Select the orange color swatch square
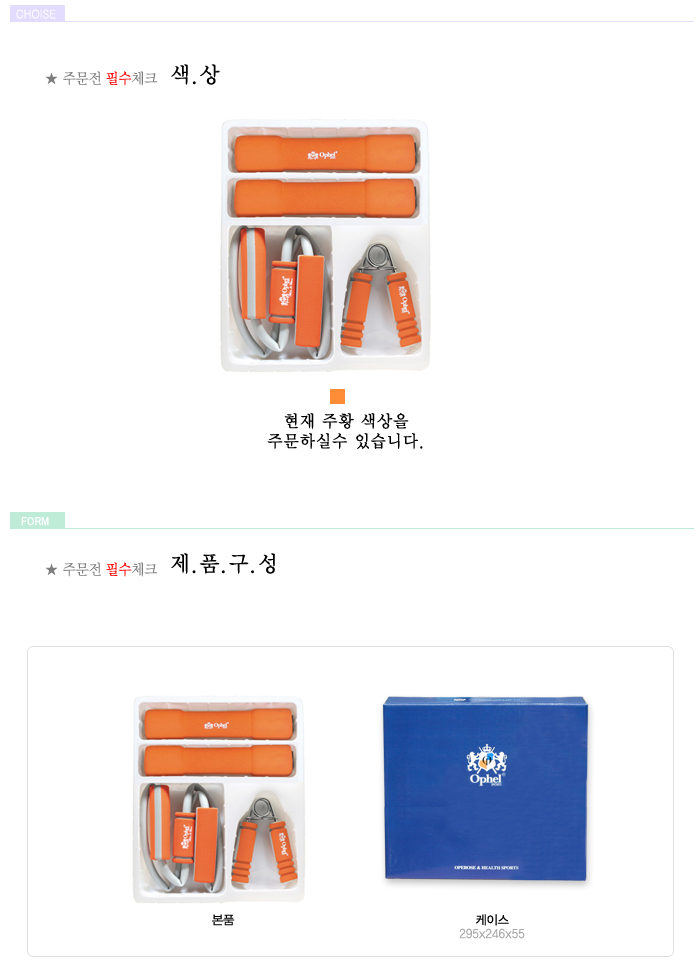 pos(337,396)
